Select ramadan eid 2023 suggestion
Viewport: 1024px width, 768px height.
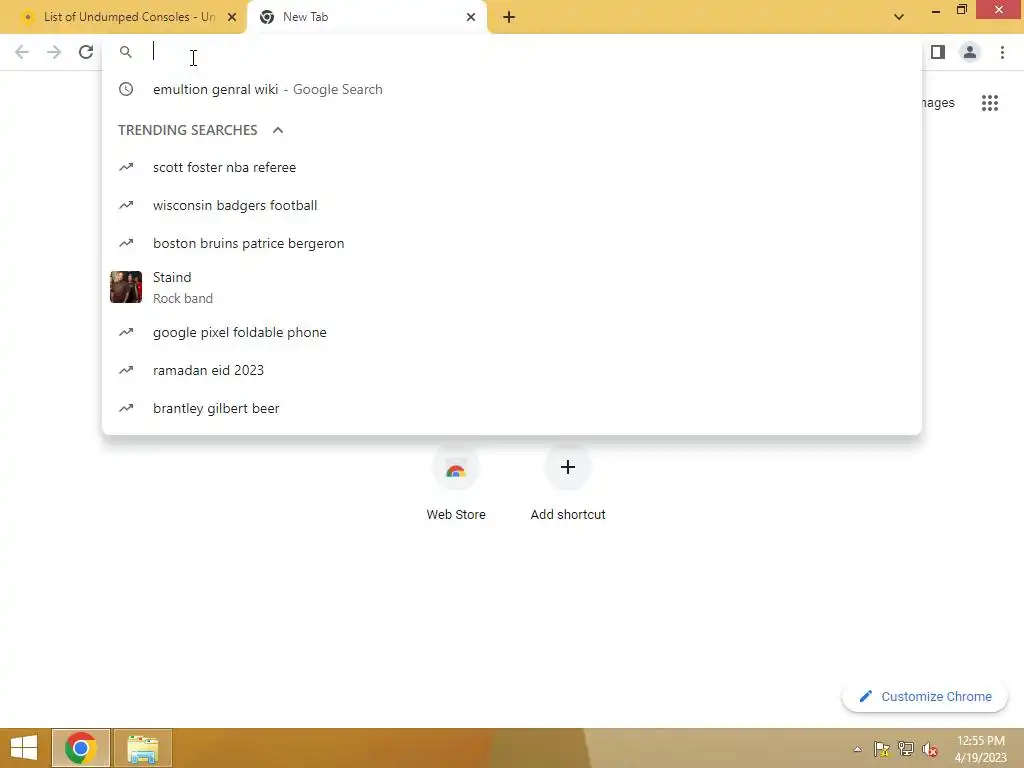[x=512, y=370]
